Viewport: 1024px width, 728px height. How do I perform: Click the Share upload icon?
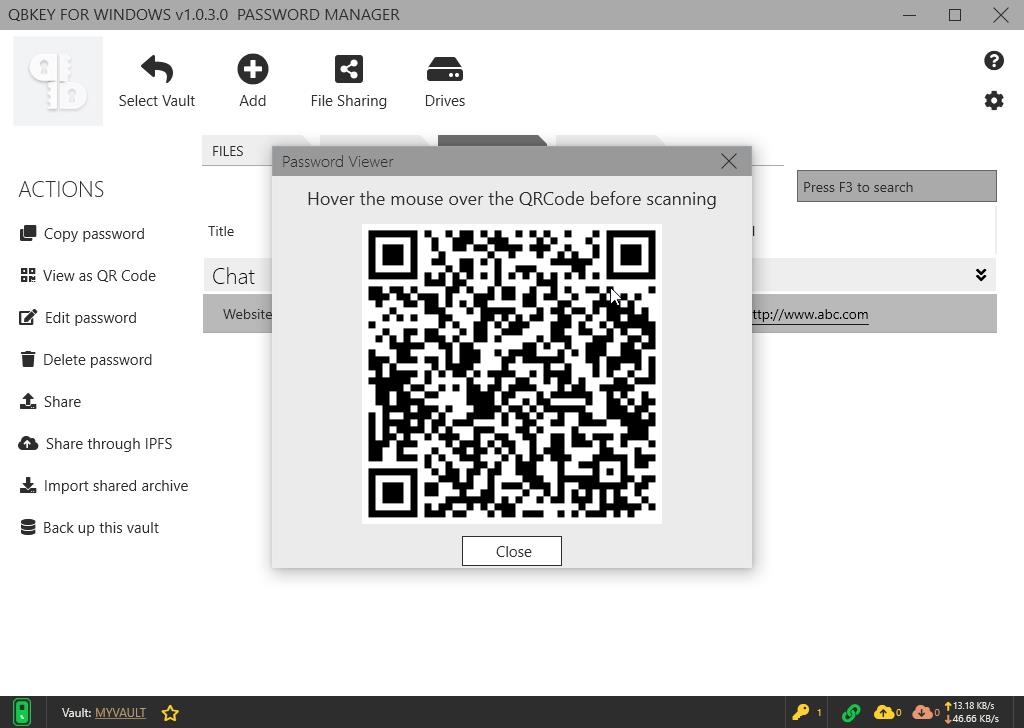[x=28, y=401]
